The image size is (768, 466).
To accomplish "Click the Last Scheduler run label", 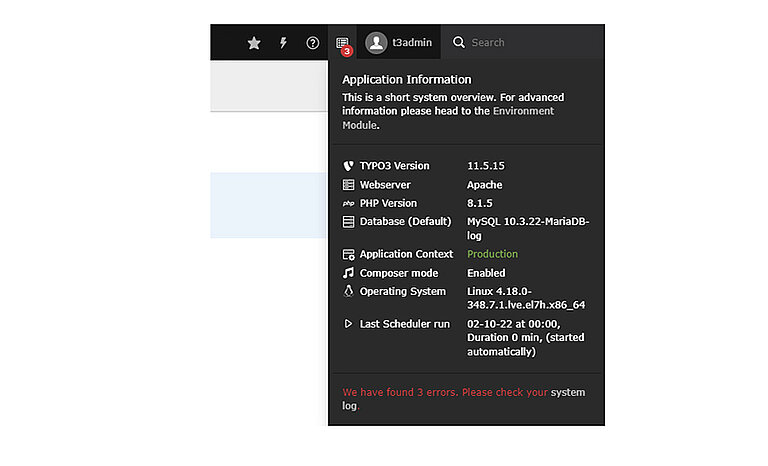I will coord(405,324).
